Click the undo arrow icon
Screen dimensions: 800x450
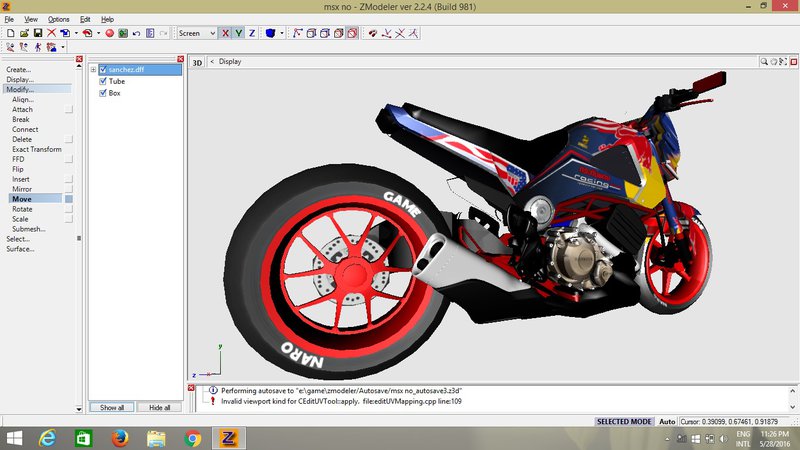coord(136,33)
